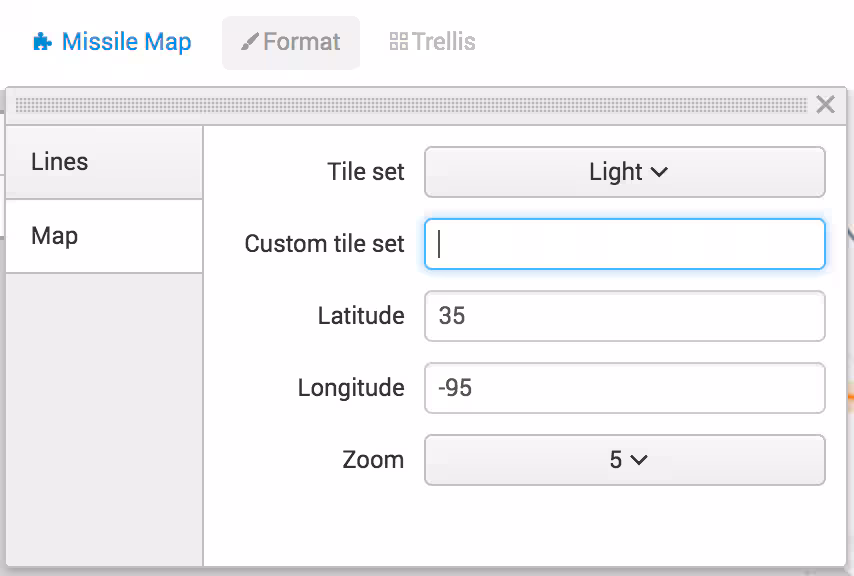This screenshot has height=576, width=854.
Task: Click the "Custom tile set" label text
Action: (x=324, y=244)
